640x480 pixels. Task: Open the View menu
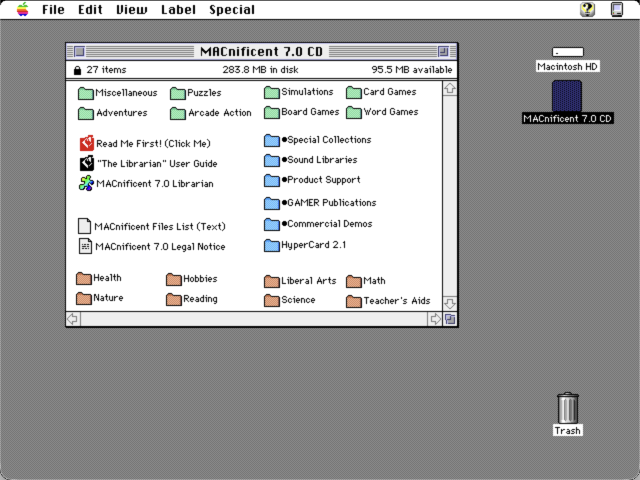[x=132, y=9]
